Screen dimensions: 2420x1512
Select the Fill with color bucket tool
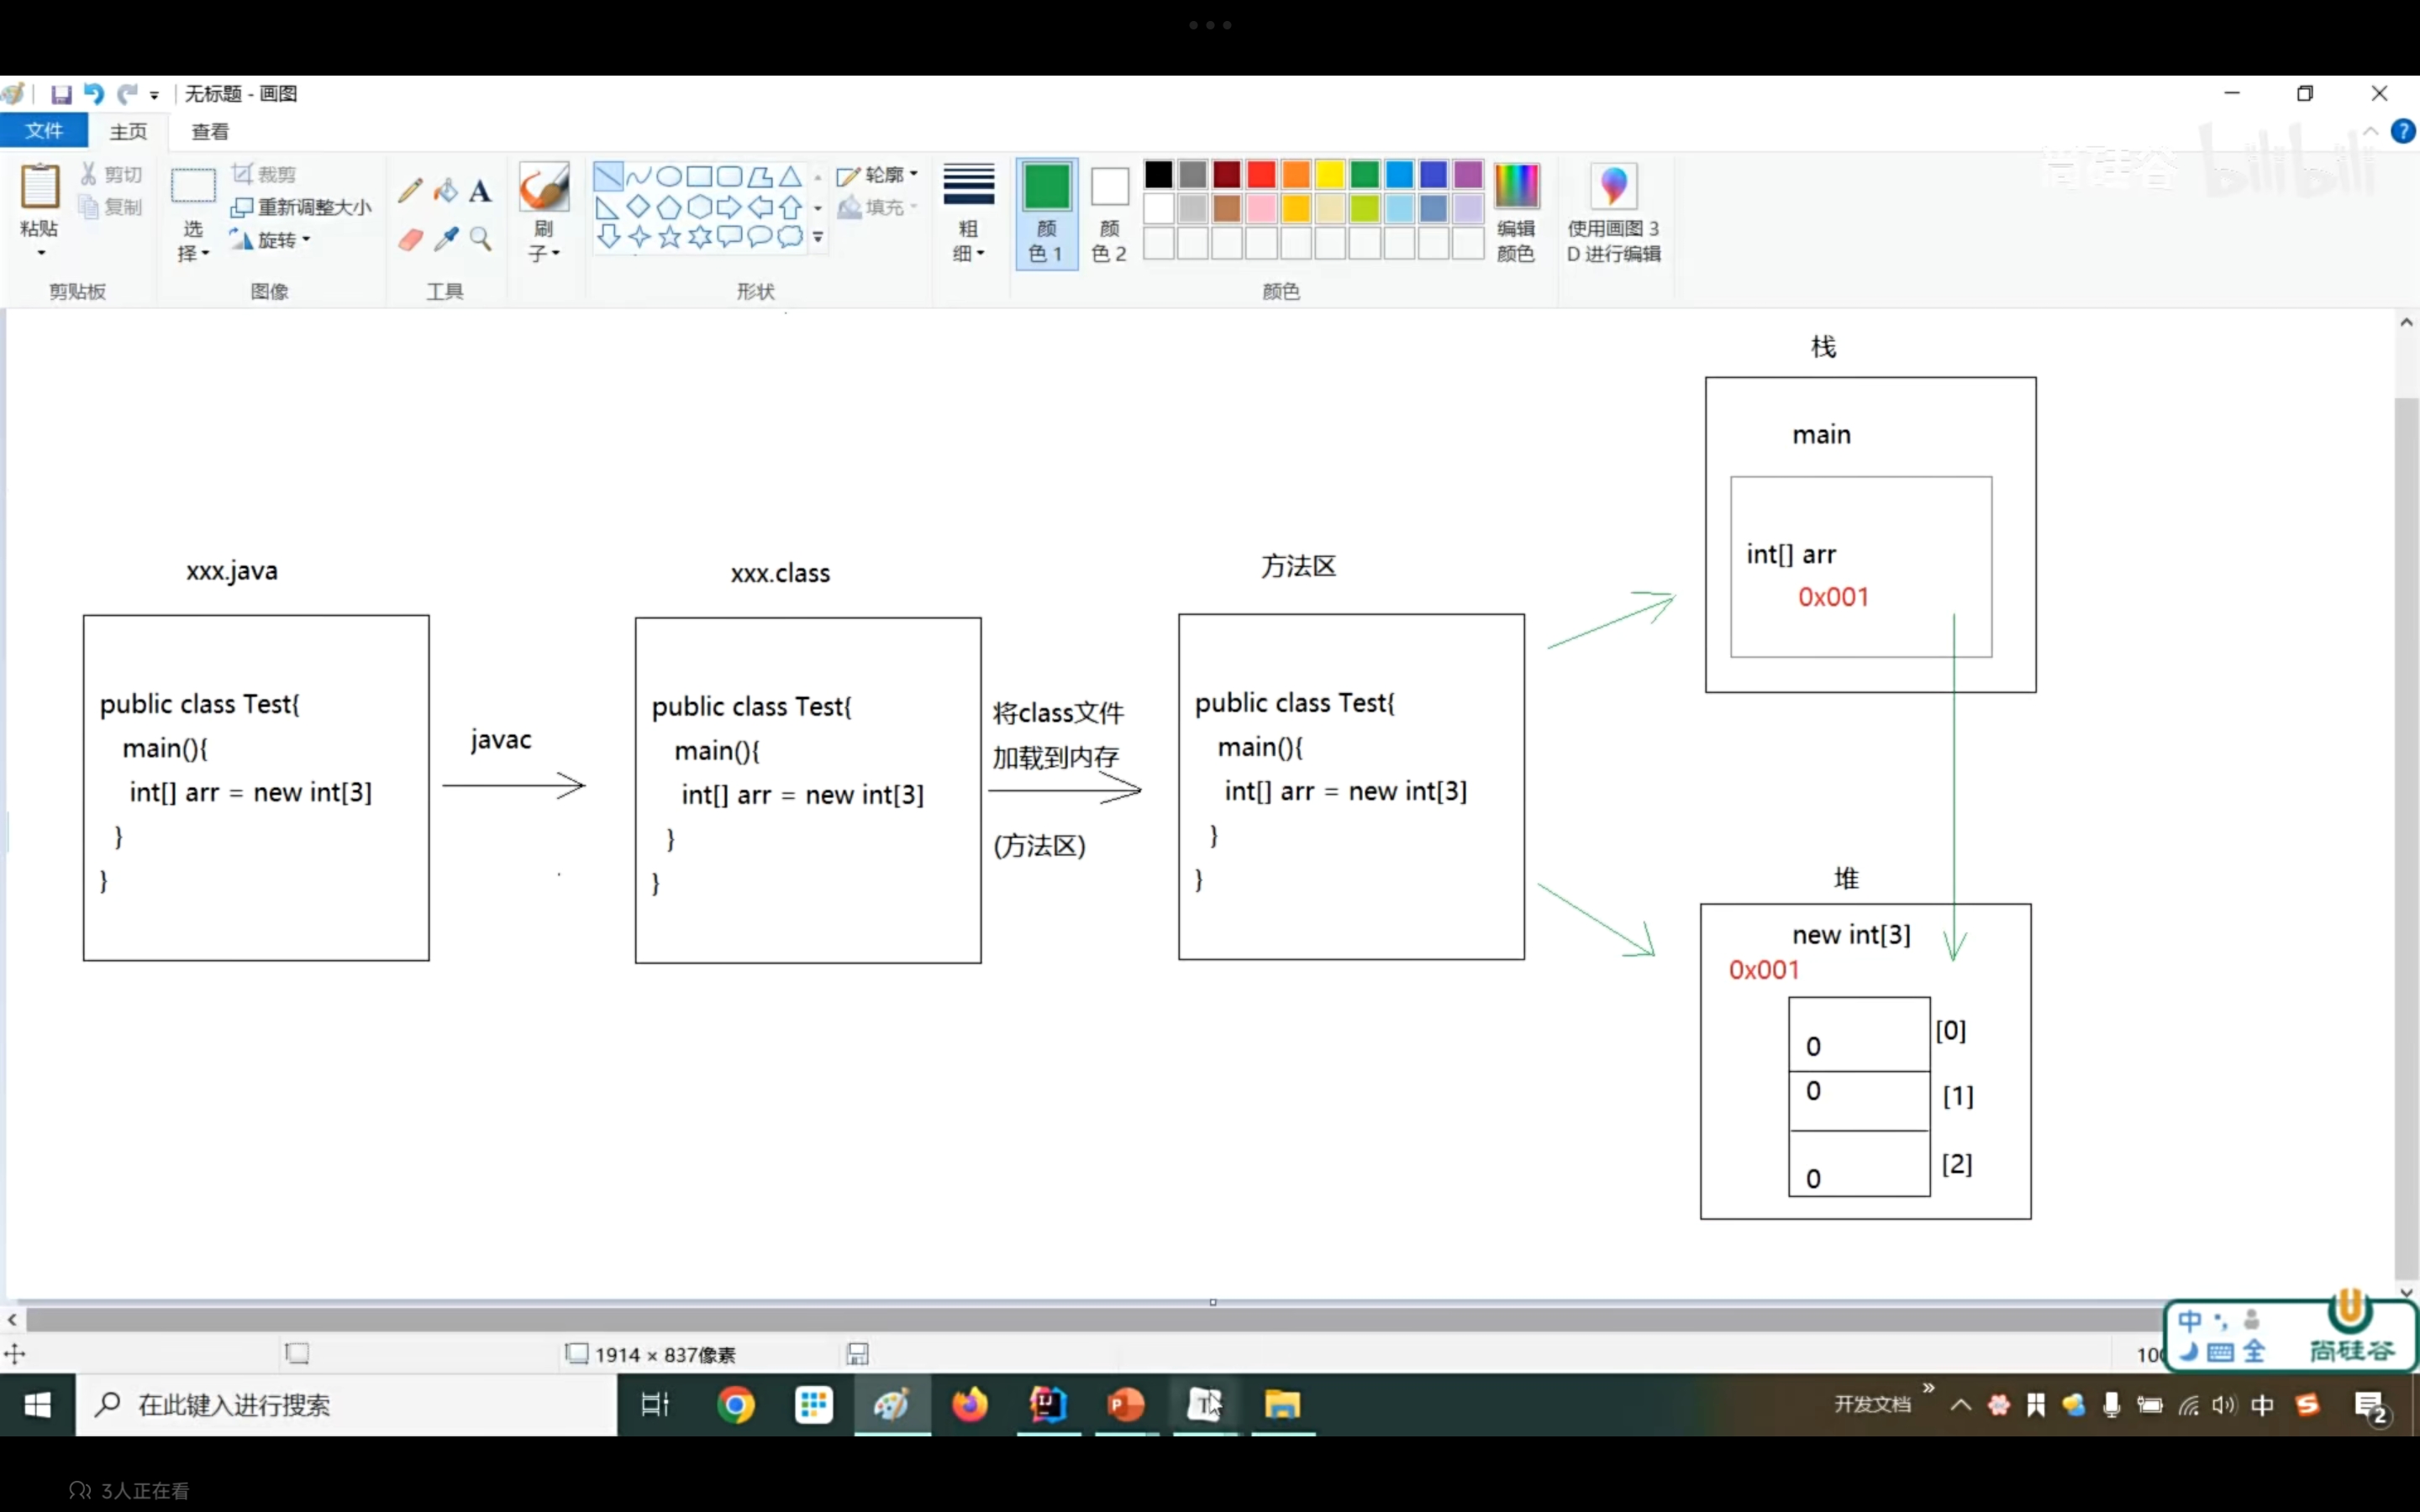coord(446,190)
